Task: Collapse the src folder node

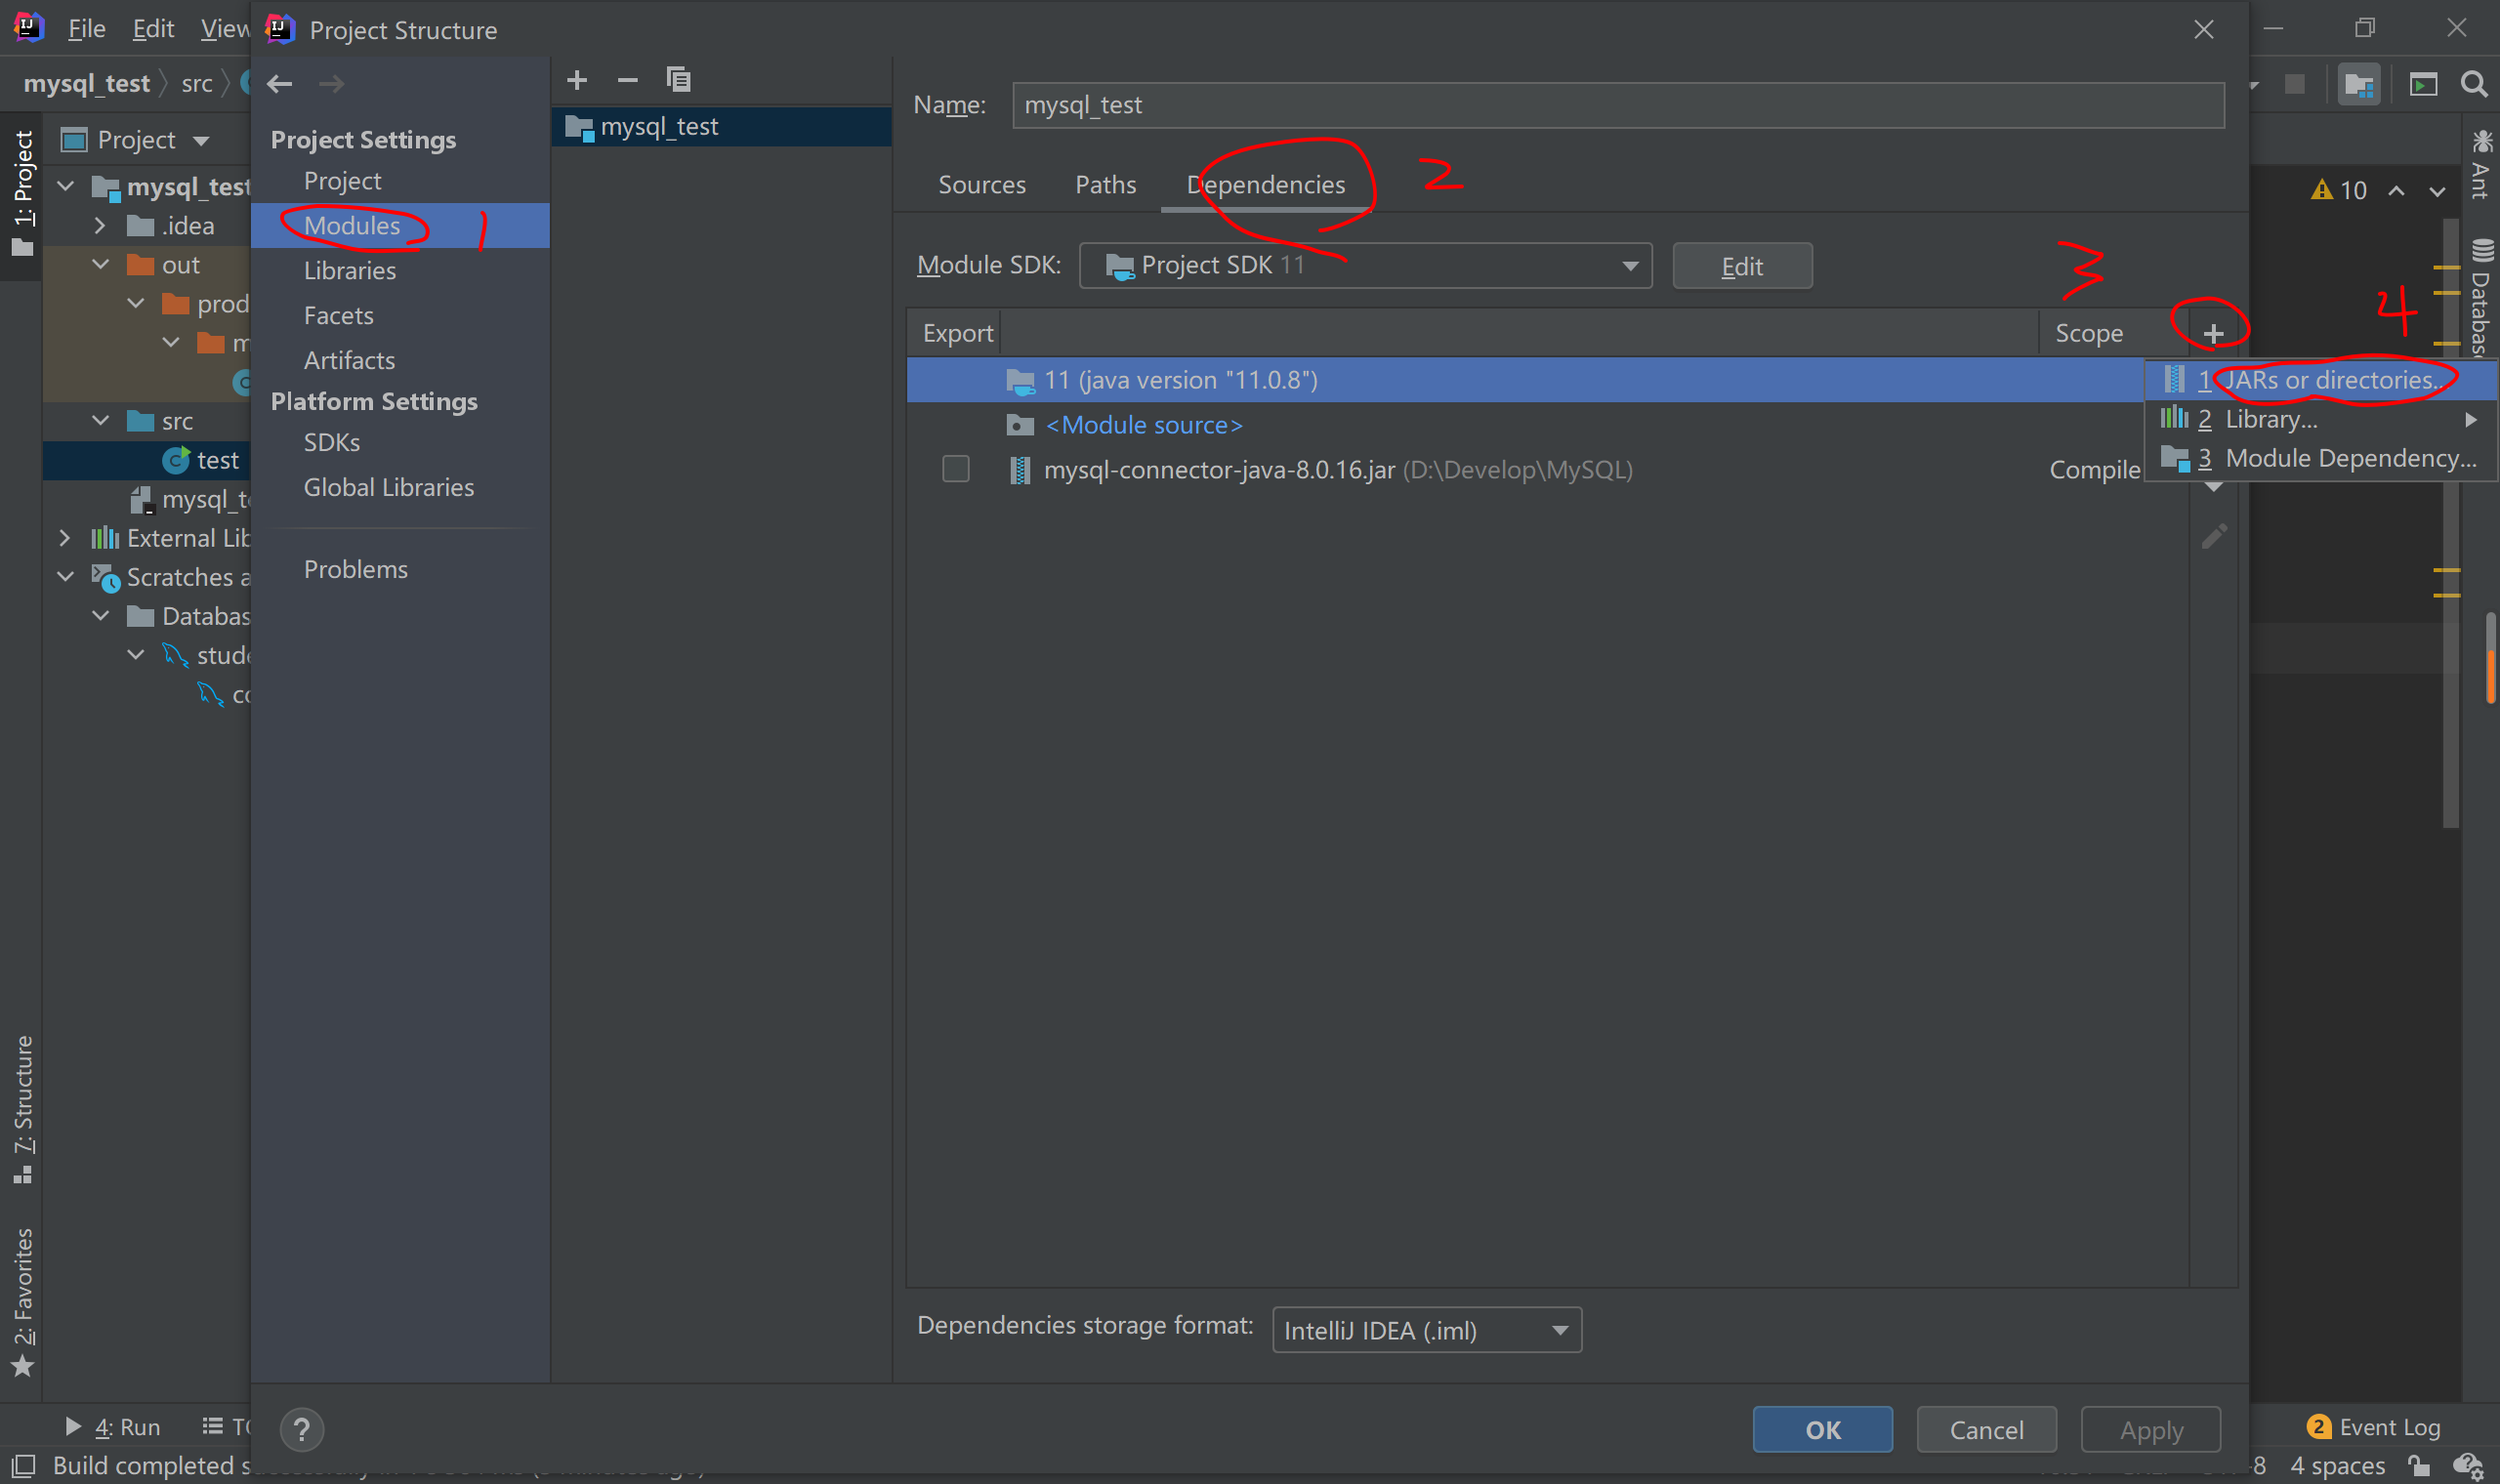Action: [101, 421]
